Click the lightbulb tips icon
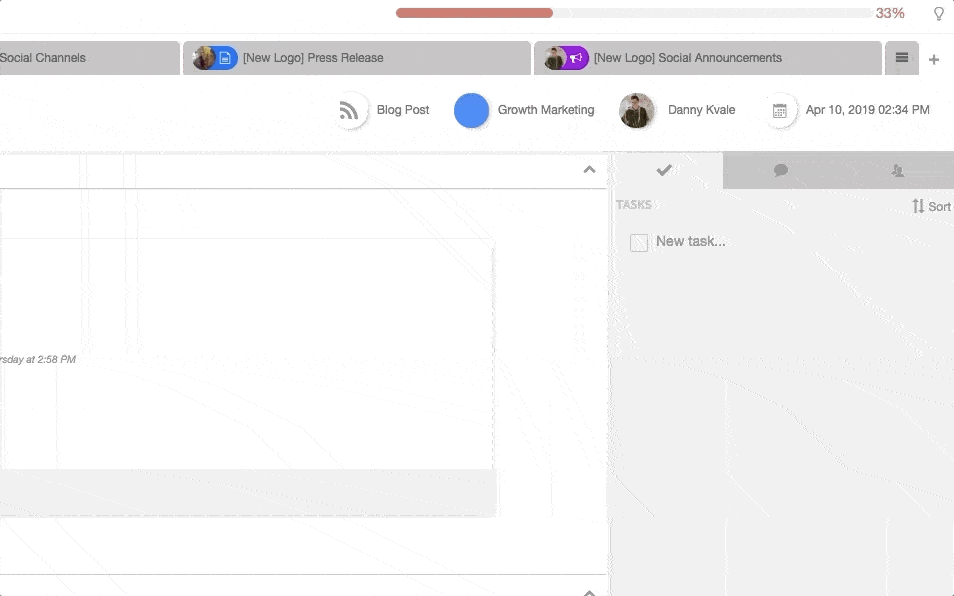This screenshot has width=954, height=596. 939,13
